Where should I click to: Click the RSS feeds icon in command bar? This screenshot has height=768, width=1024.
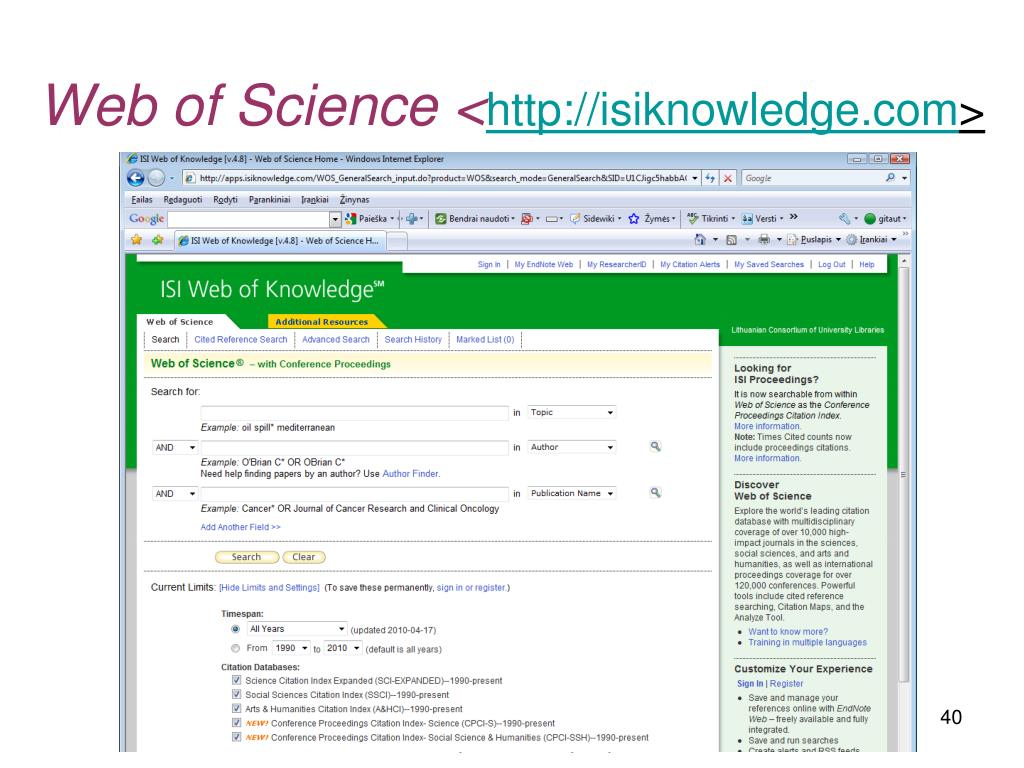coord(732,240)
